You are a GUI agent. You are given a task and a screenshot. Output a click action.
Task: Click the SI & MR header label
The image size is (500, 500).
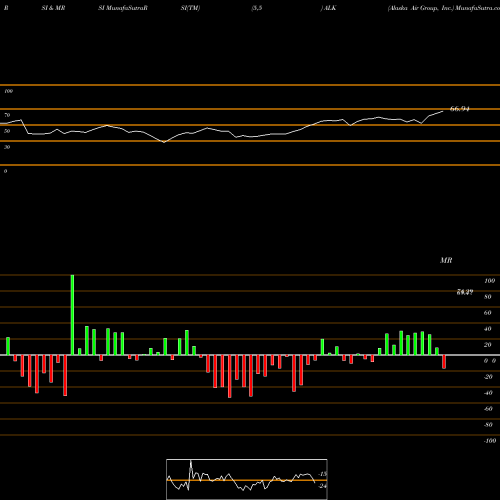pos(53,8)
